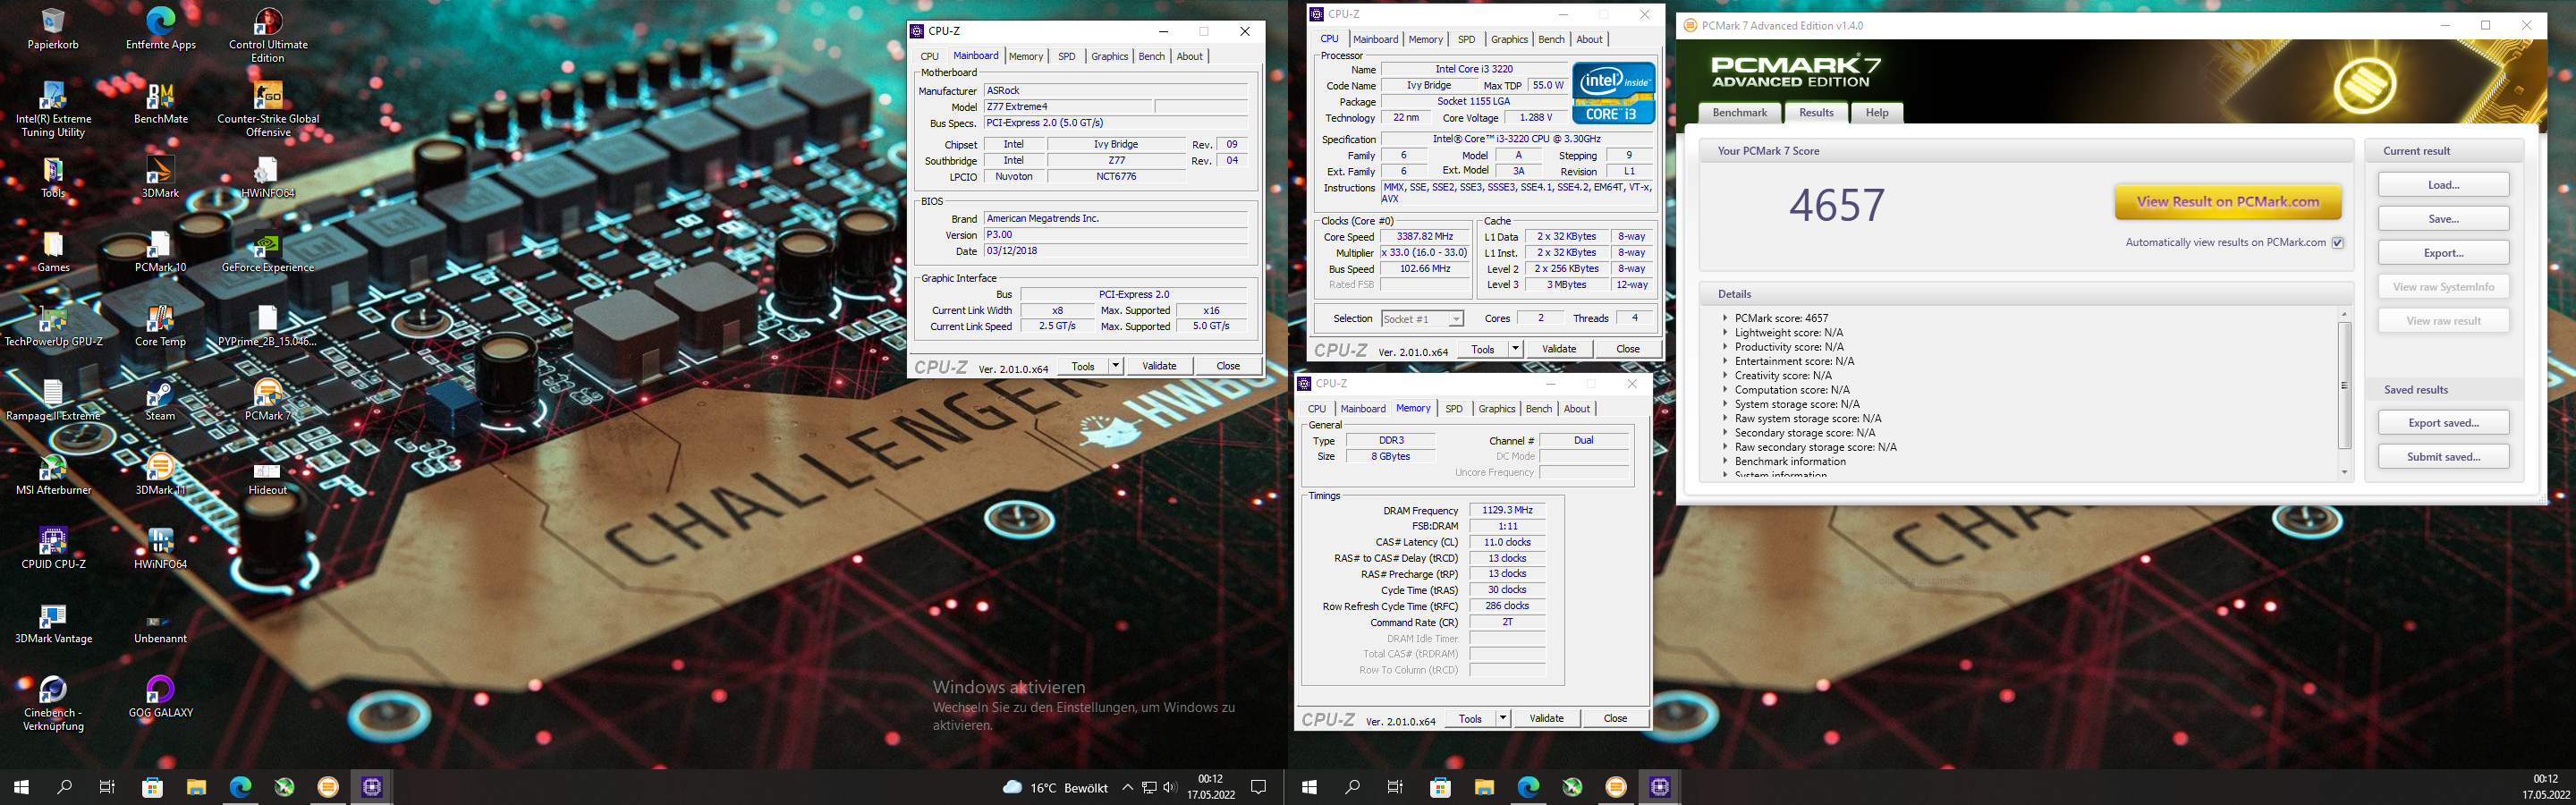Open Intel Extreme Tuning Utility icon
Image resolution: width=2576 pixels, height=805 pixels.
coord(53,110)
